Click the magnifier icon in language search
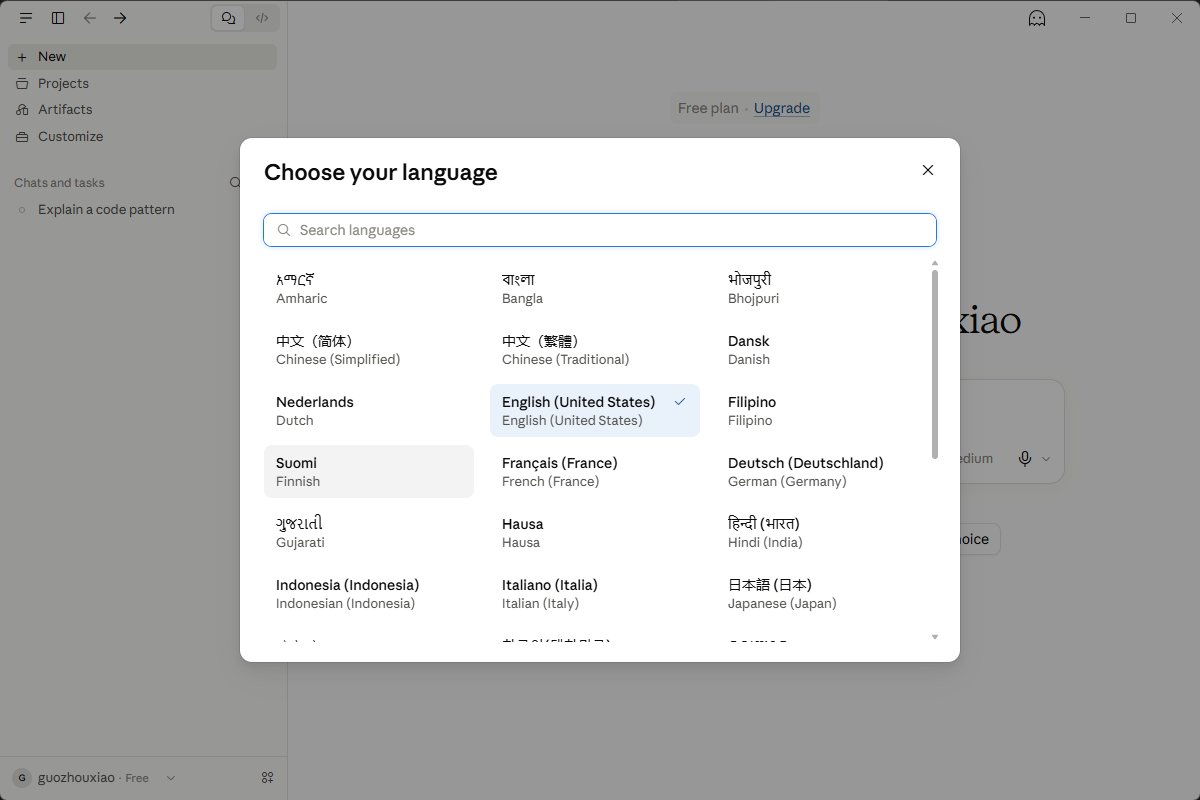The width and height of the screenshot is (1200, 800). pyautogui.click(x=285, y=230)
